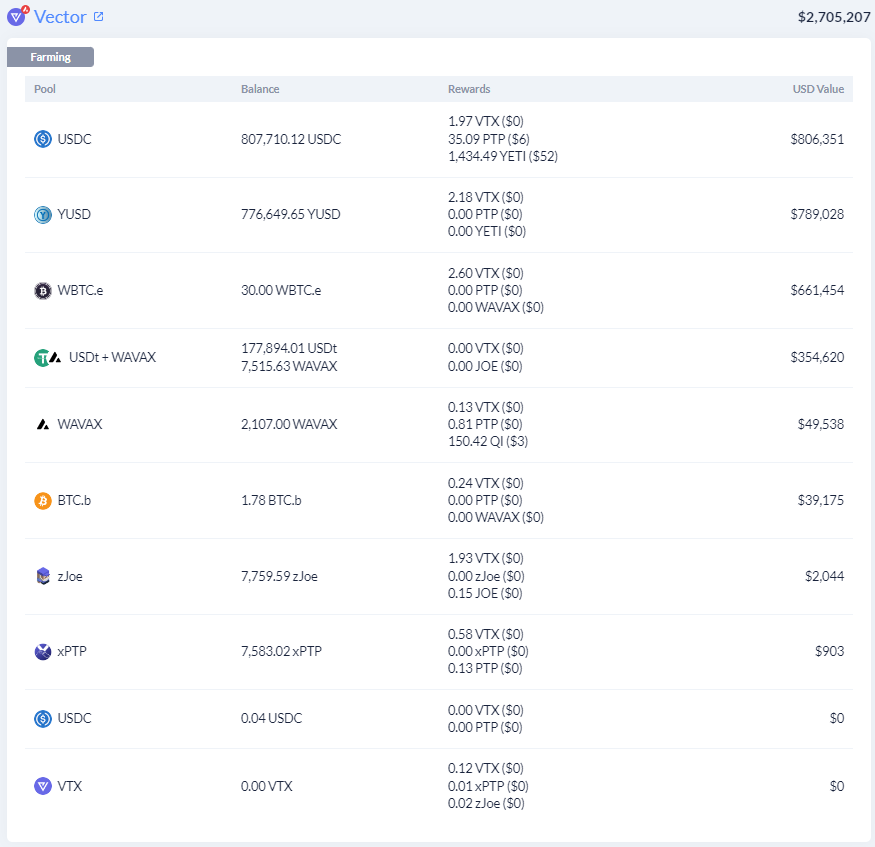Click the WBTC.e pool name

pyautogui.click(x=80, y=290)
